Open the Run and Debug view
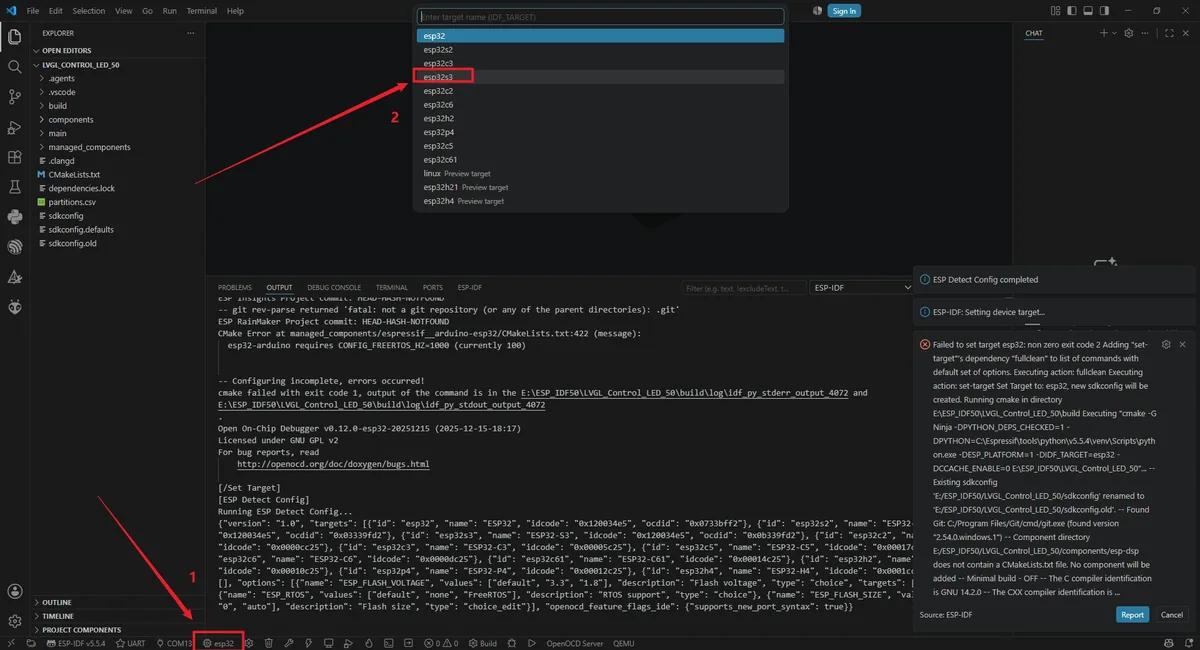 [15, 127]
